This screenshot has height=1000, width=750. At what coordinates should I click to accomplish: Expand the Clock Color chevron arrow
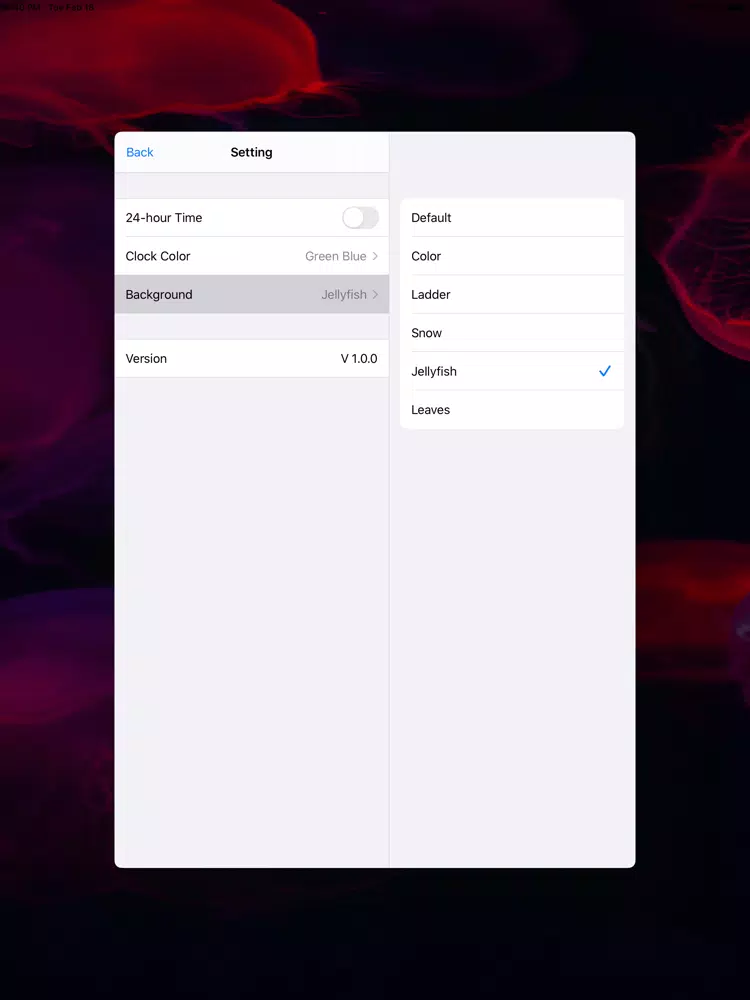[x=375, y=256]
